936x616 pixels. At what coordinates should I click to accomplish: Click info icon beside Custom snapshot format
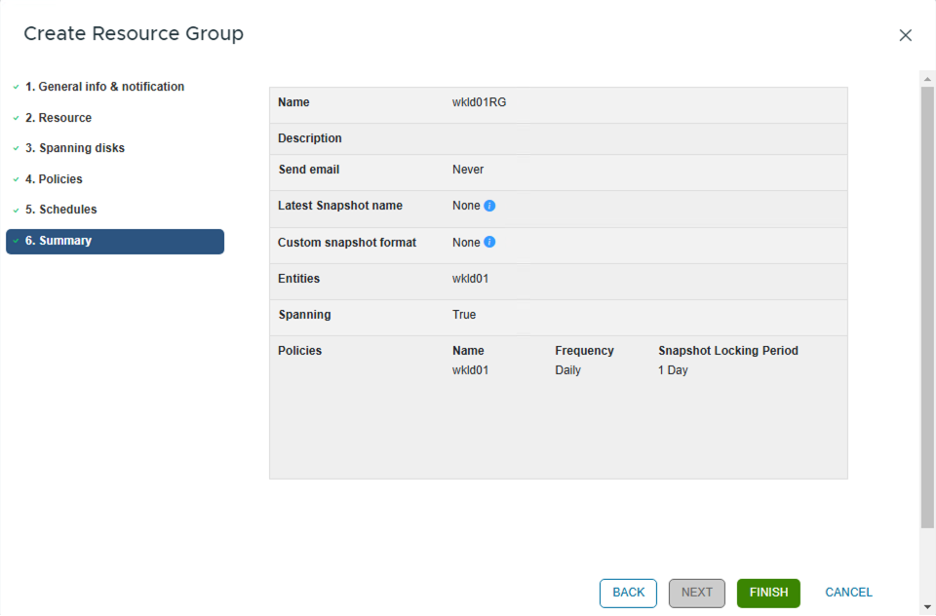pos(490,242)
